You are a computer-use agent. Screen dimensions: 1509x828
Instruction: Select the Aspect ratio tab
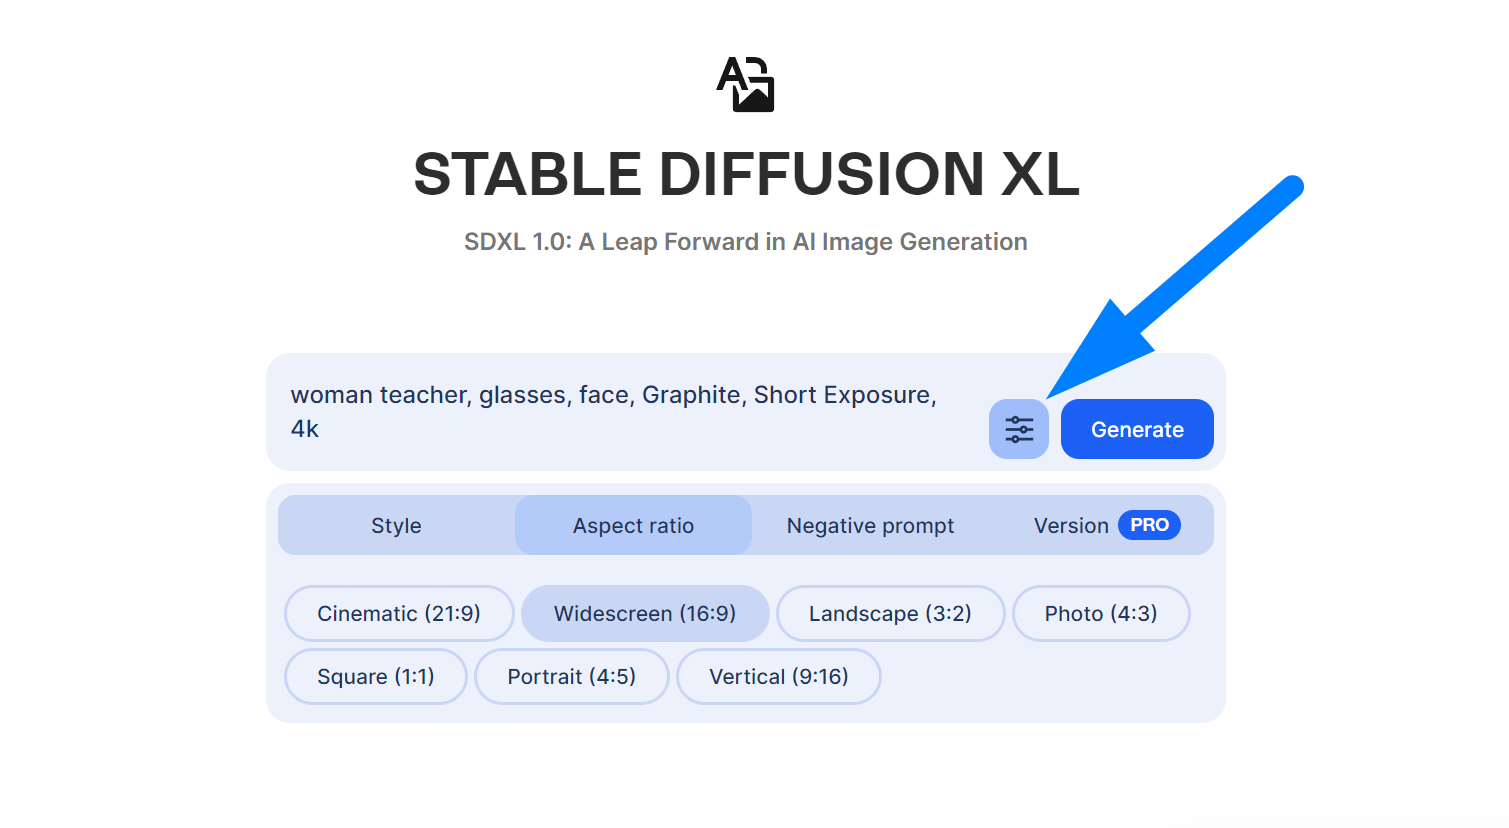point(633,525)
